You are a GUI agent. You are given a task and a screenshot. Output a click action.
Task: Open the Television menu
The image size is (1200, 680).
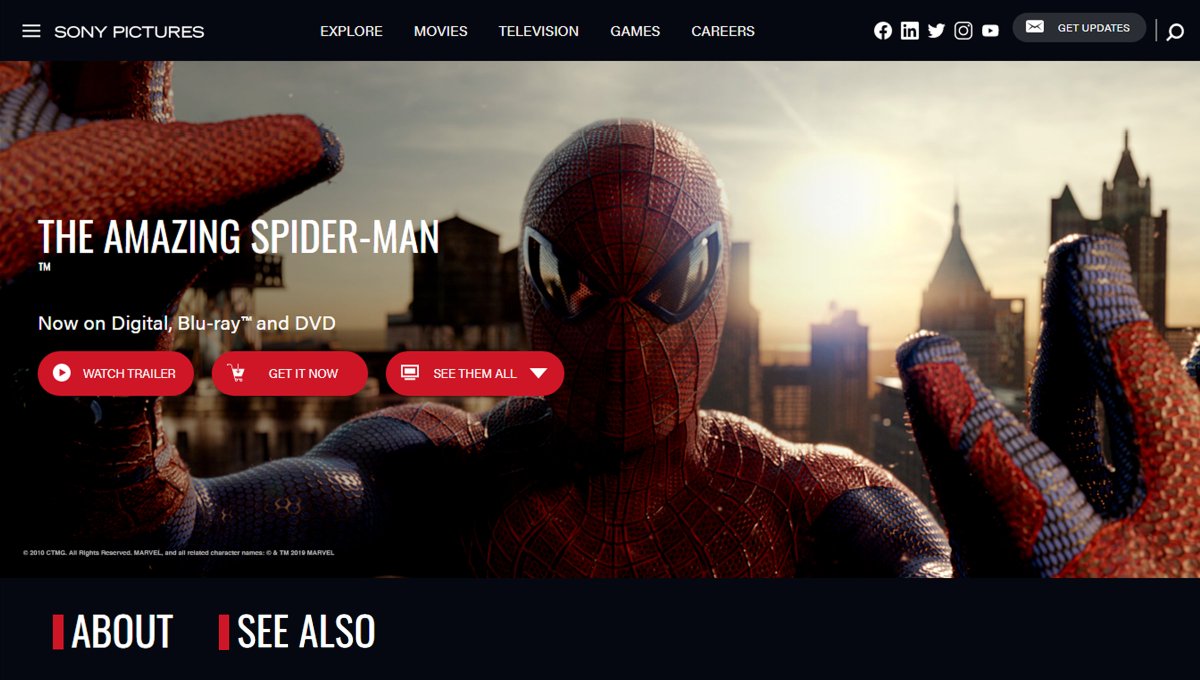(539, 31)
